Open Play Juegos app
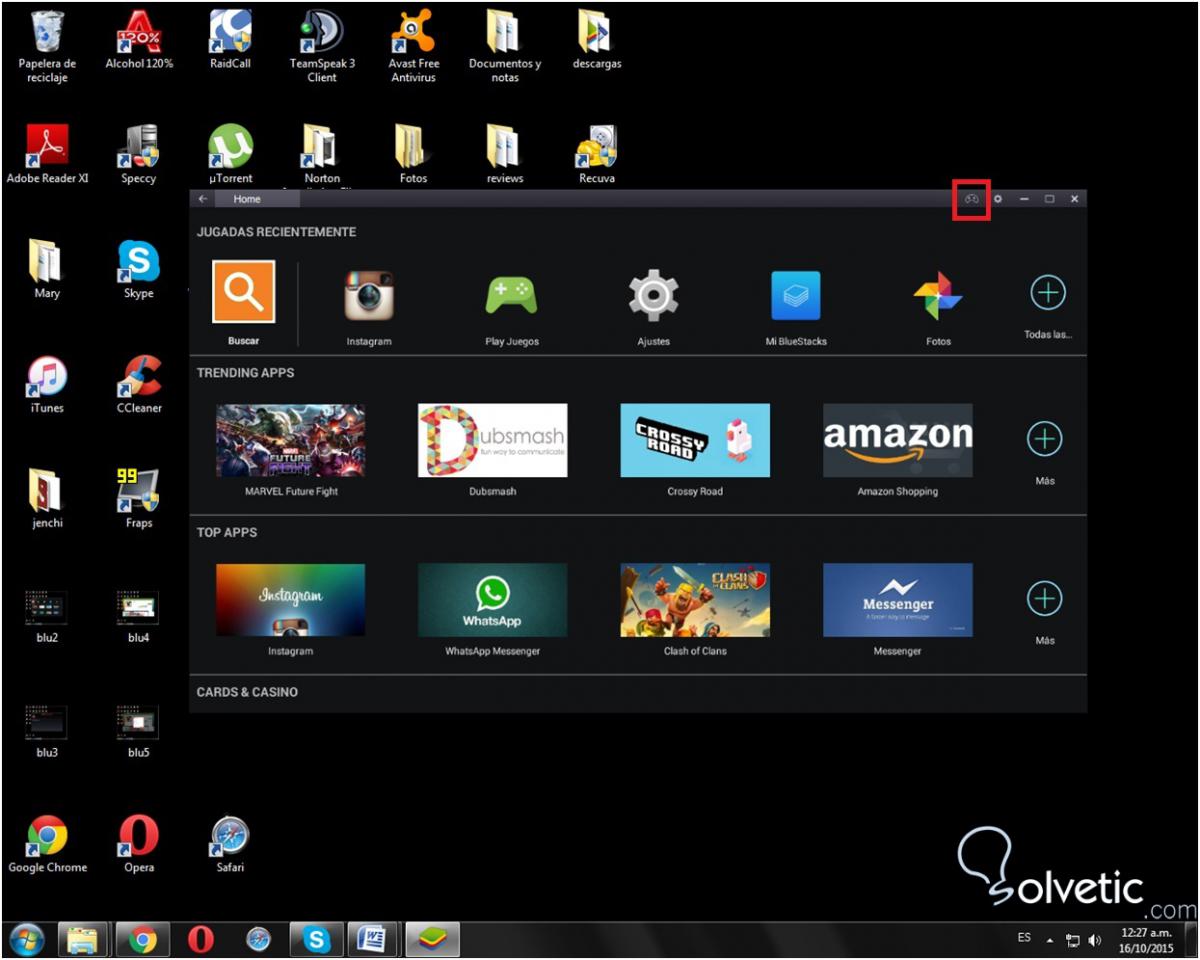The image size is (1200, 960). pyautogui.click(x=512, y=295)
